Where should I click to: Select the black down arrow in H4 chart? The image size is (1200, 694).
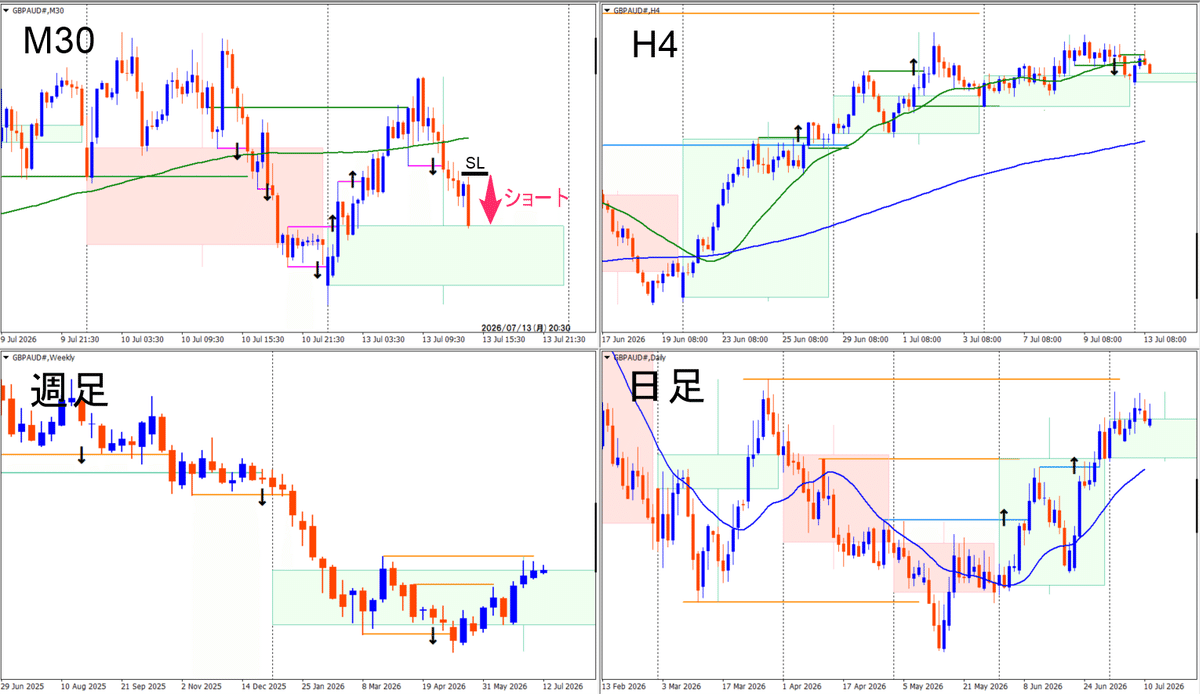(x=1115, y=68)
